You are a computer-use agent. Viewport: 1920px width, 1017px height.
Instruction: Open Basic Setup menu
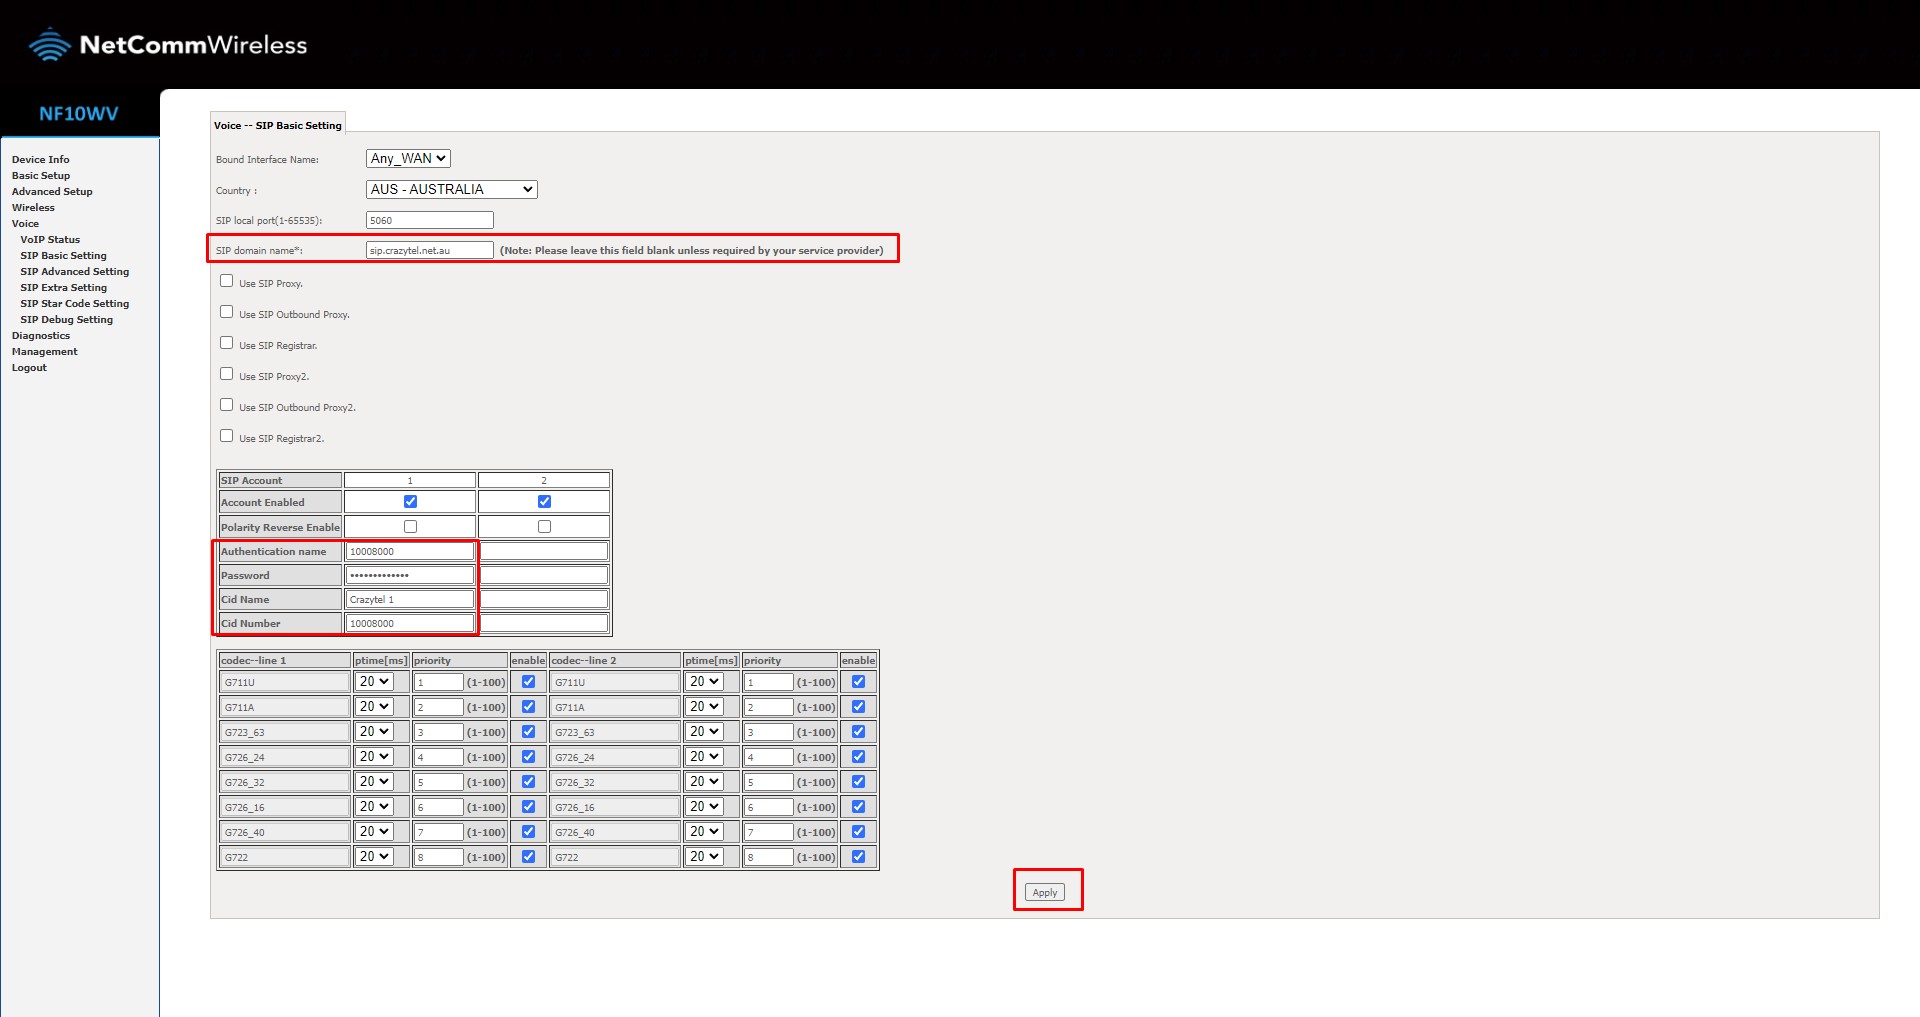point(41,175)
